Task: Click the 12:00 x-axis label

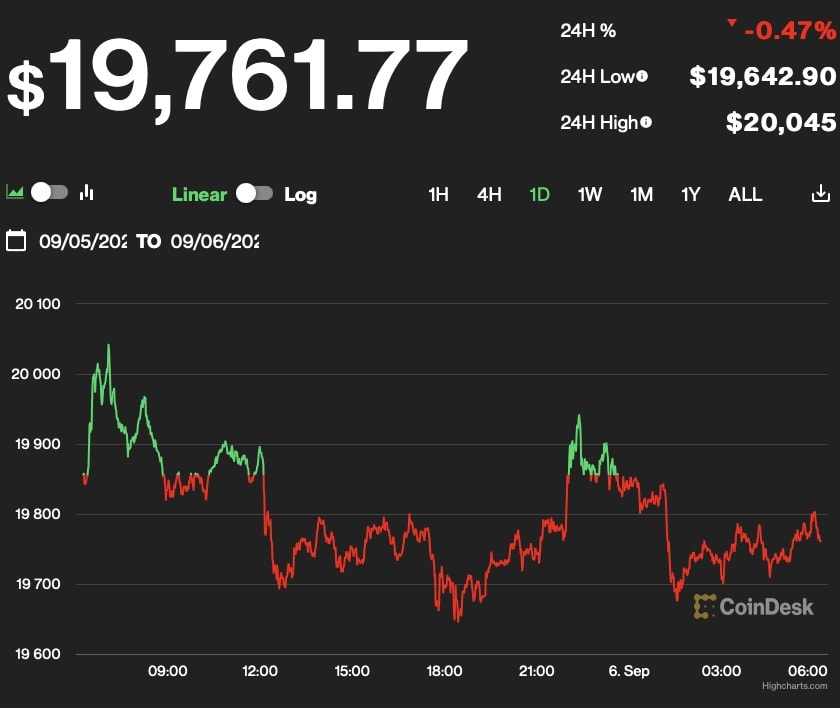Action: 260,671
